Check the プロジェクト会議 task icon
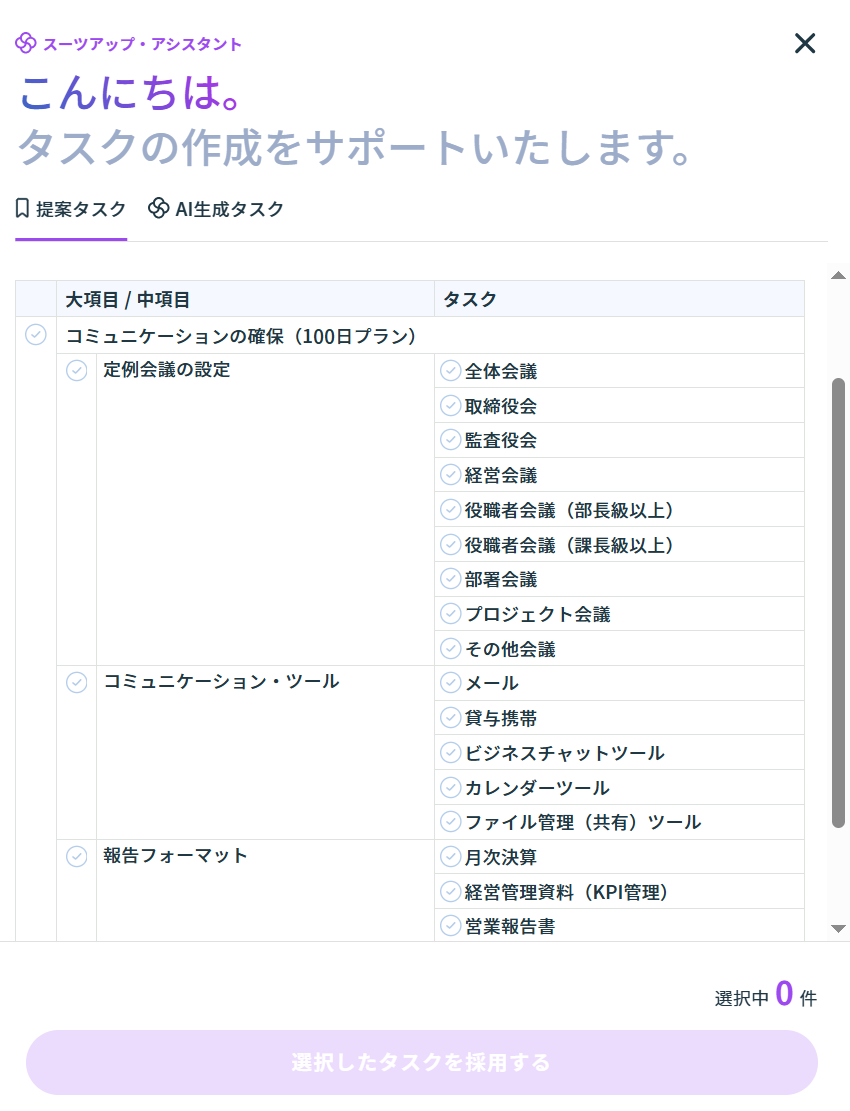Image resolution: width=850 pixels, height=1111 pixels. click(451, 614)
